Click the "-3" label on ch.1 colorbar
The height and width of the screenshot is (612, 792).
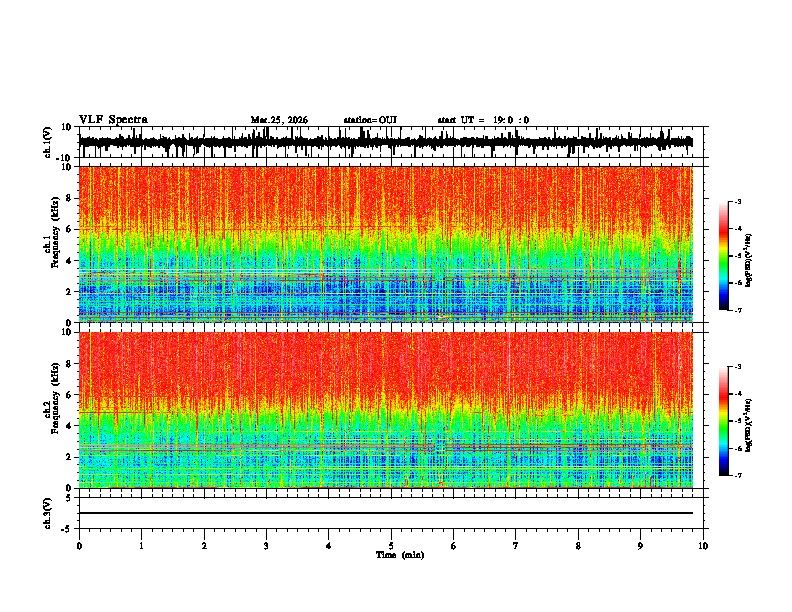coord(737,202)
